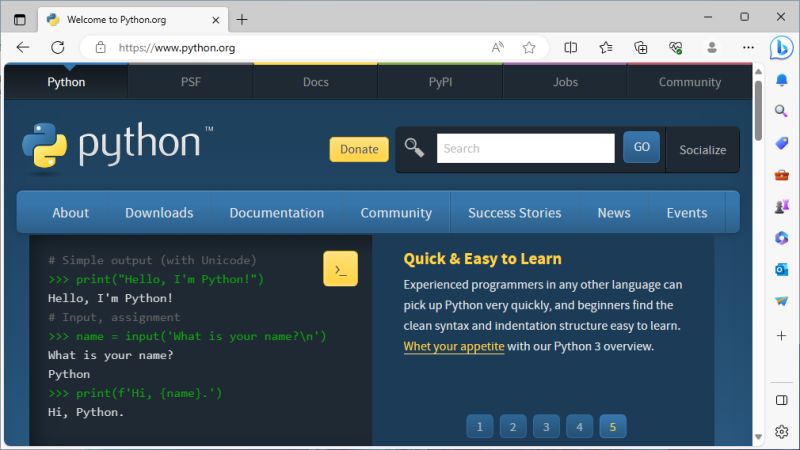Open the profile account icon
The width and height of the screenshot is (800, 450).
(712, 48)
